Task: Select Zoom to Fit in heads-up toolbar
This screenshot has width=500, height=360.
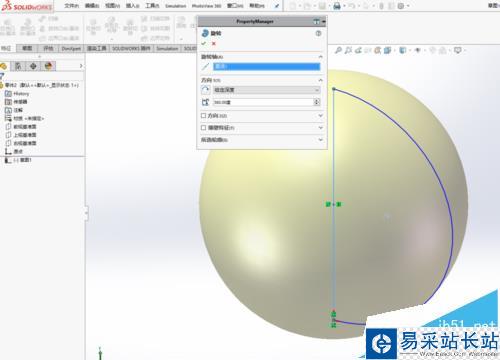Action: click(x=338, y=50)
